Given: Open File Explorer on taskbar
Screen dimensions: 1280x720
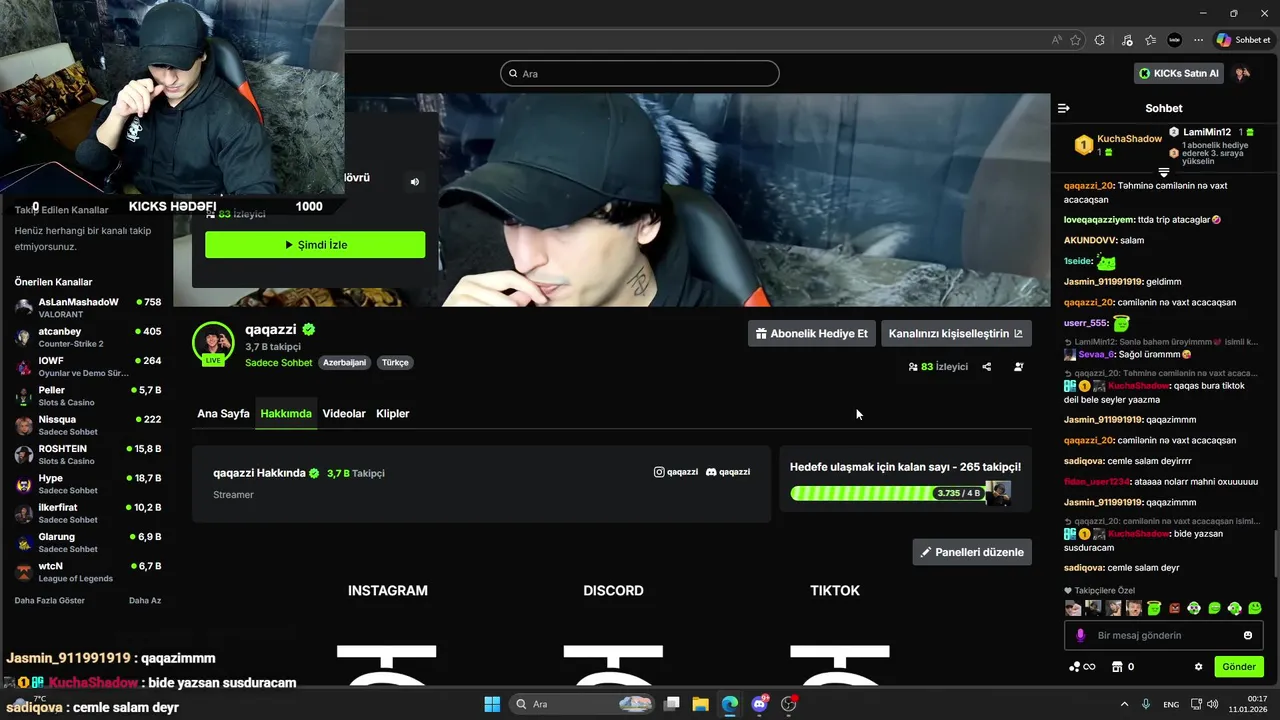Looking at the screenshot, I should click(x=700, y=704).
